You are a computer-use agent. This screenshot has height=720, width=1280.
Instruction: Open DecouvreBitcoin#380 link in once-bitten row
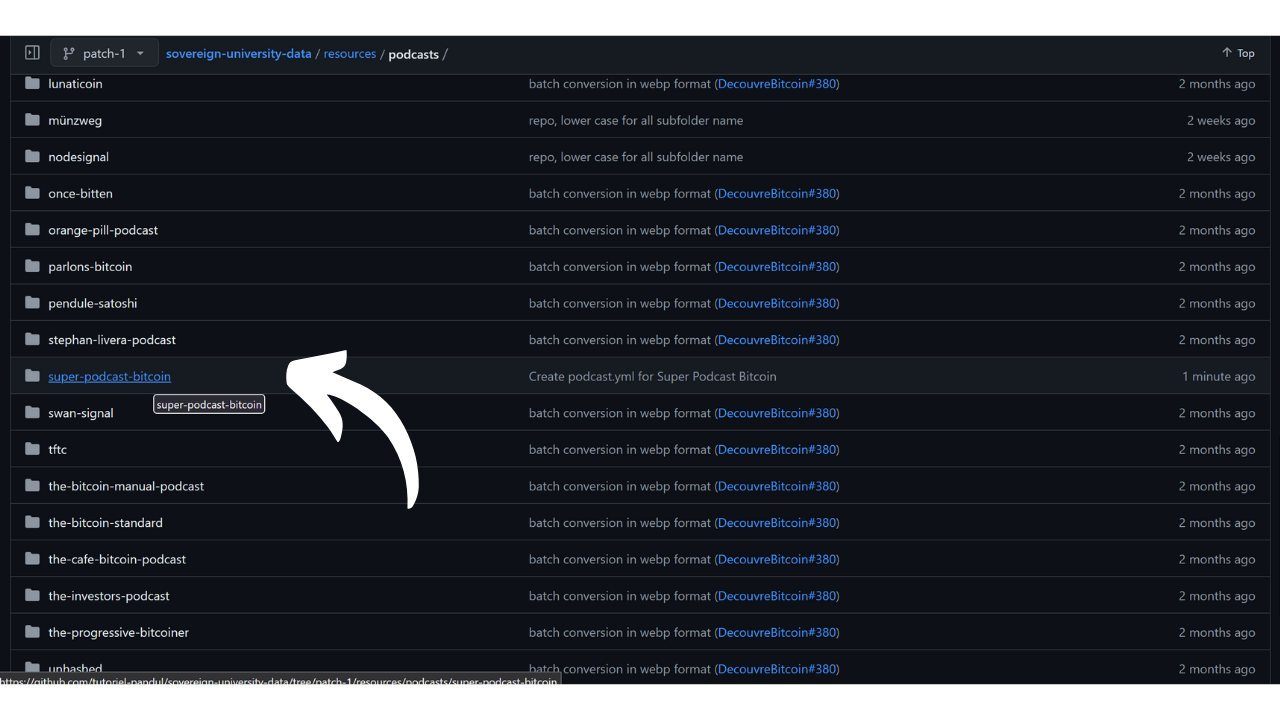tap(777, 193)
